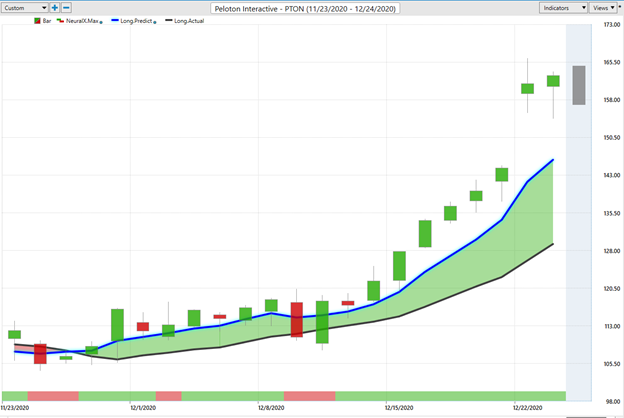Screen dimensions: 624x418
Task: Click the dot beside Long.Predict label
Action: [155, 22]
